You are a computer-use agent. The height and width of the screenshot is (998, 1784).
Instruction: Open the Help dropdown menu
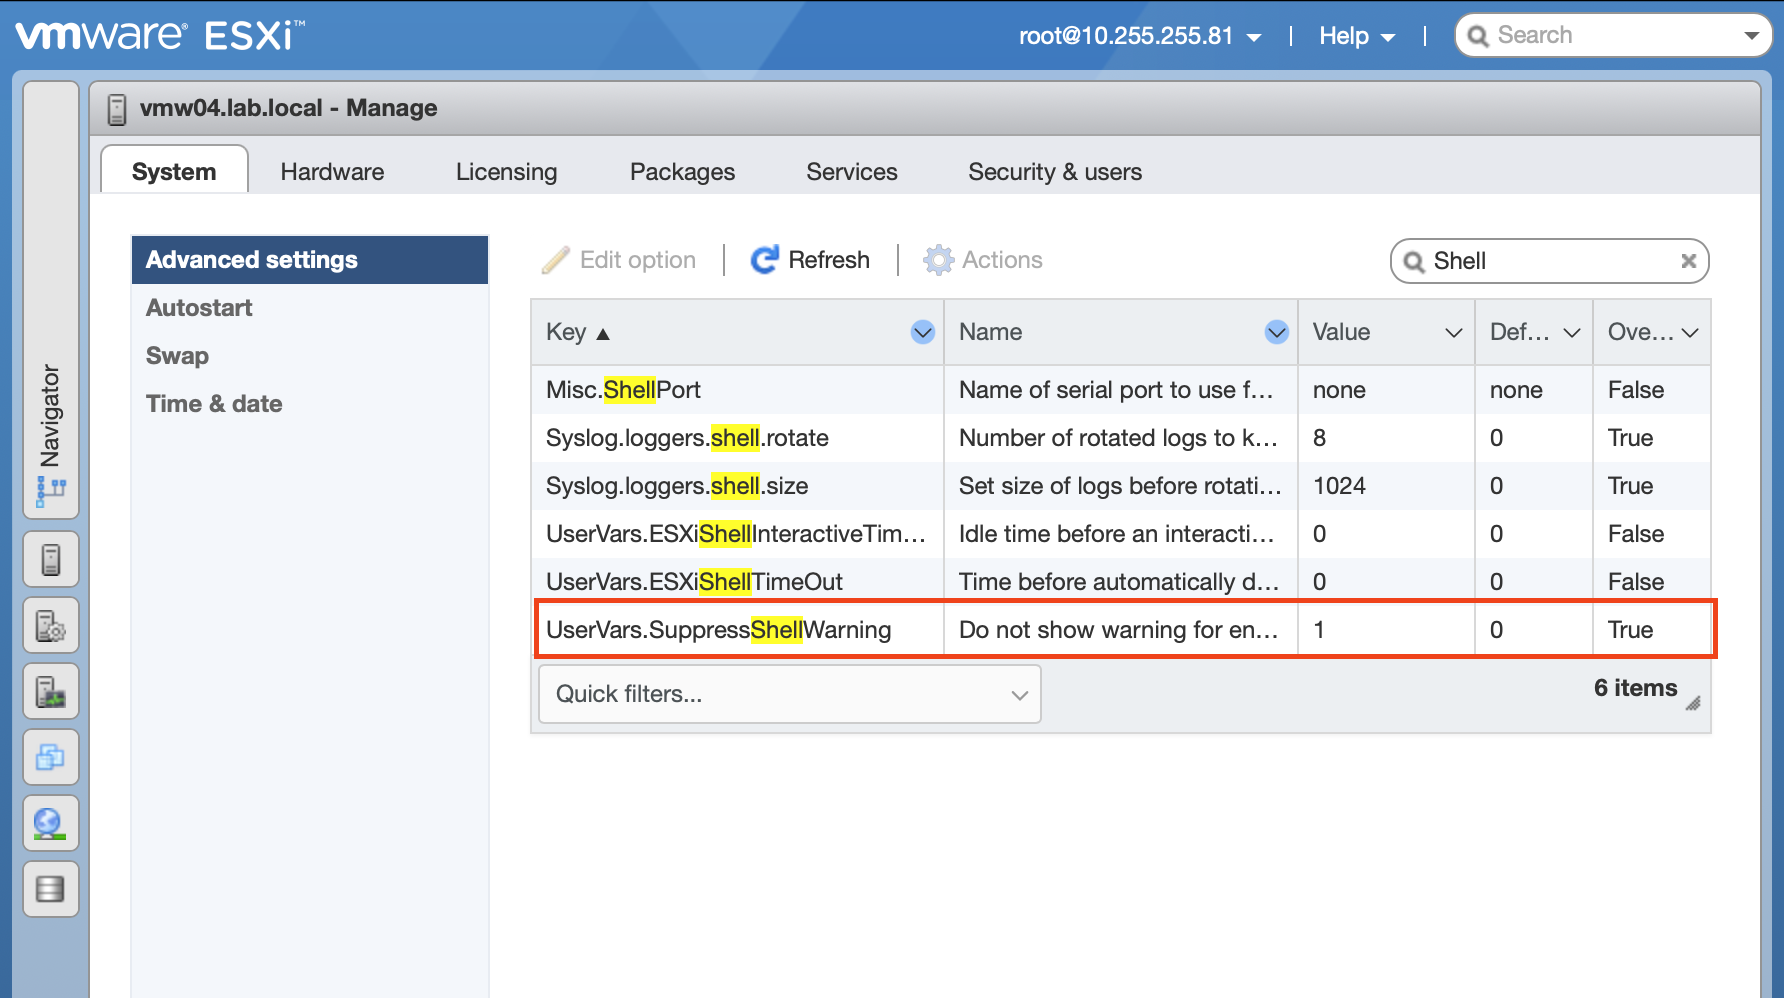coord(1357,36)
